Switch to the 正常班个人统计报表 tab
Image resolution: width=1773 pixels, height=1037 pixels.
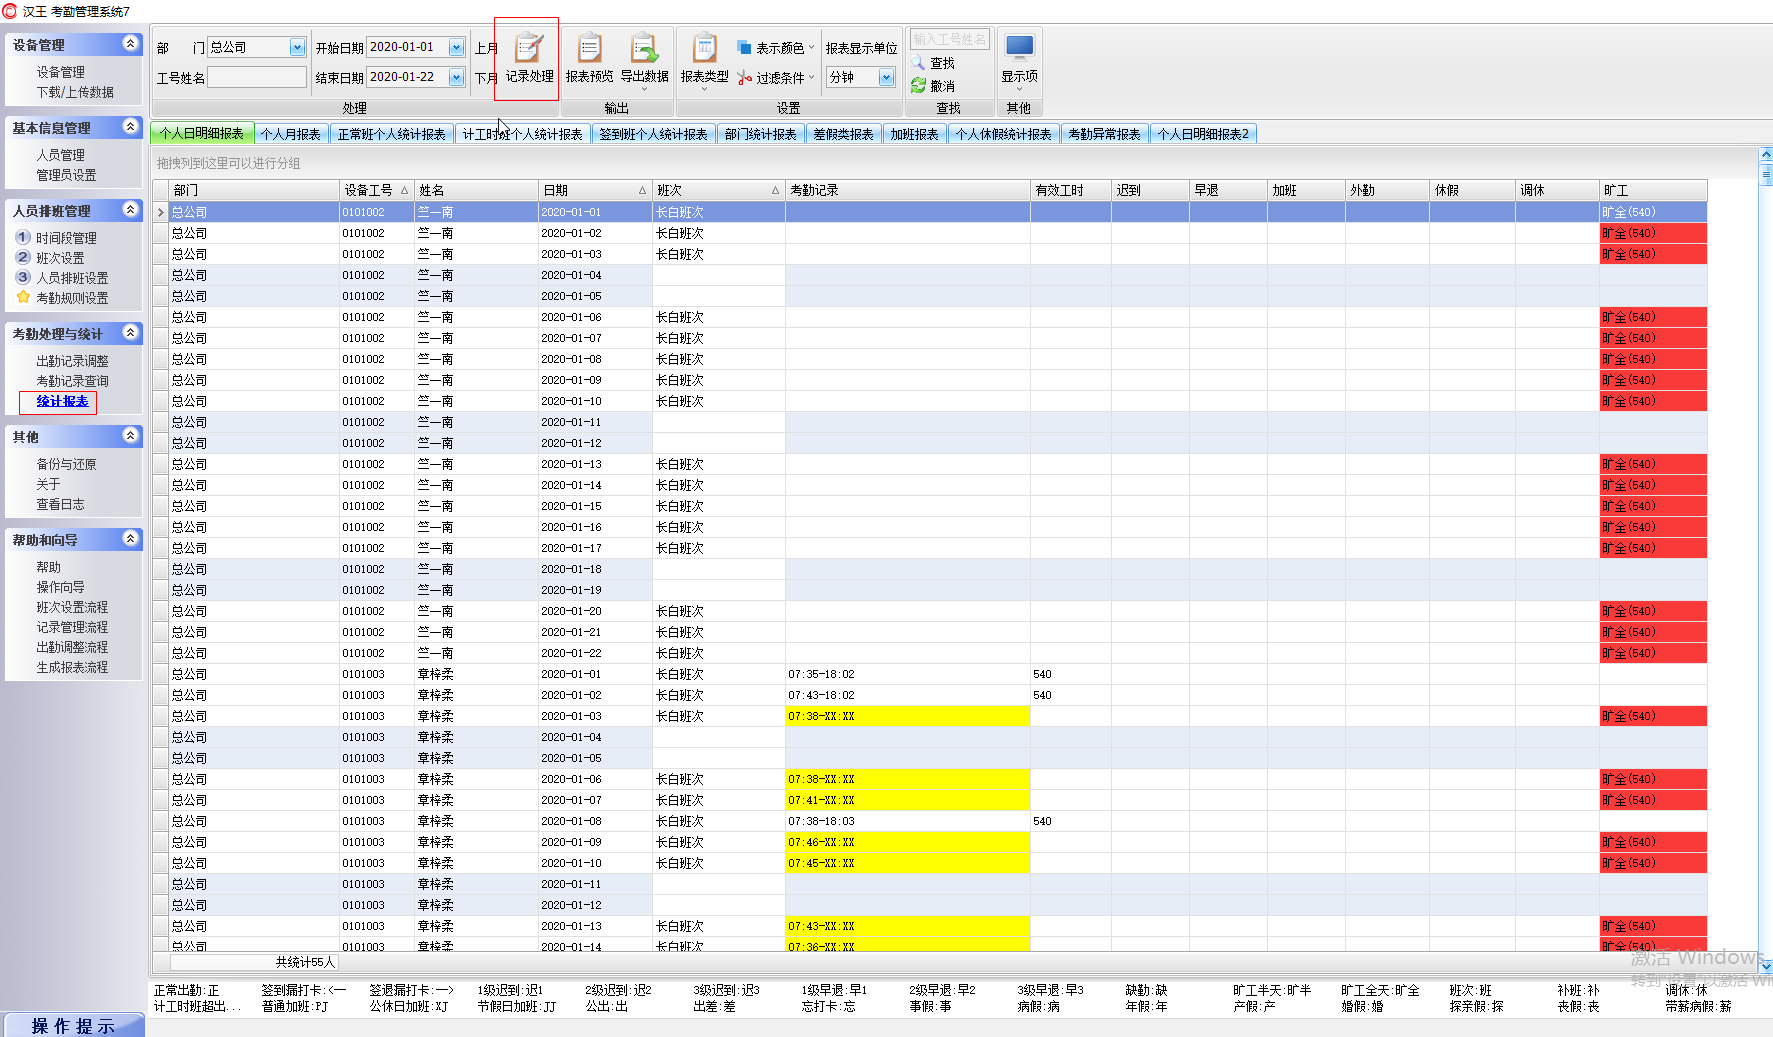point(391,134)
